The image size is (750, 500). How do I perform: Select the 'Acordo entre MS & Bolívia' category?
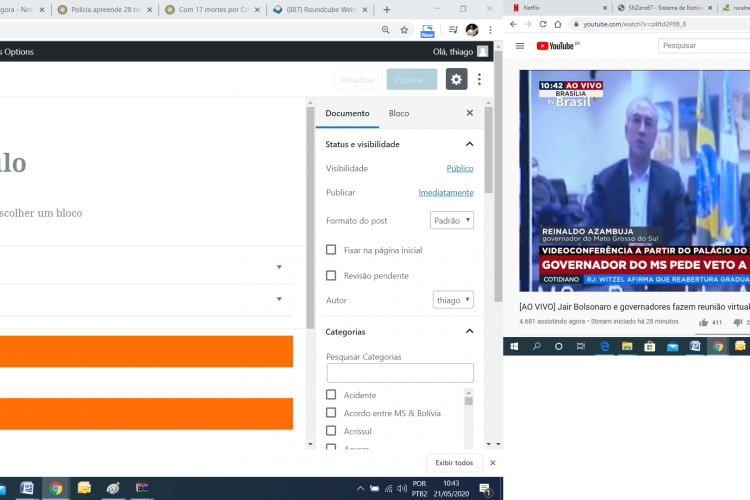331,413
